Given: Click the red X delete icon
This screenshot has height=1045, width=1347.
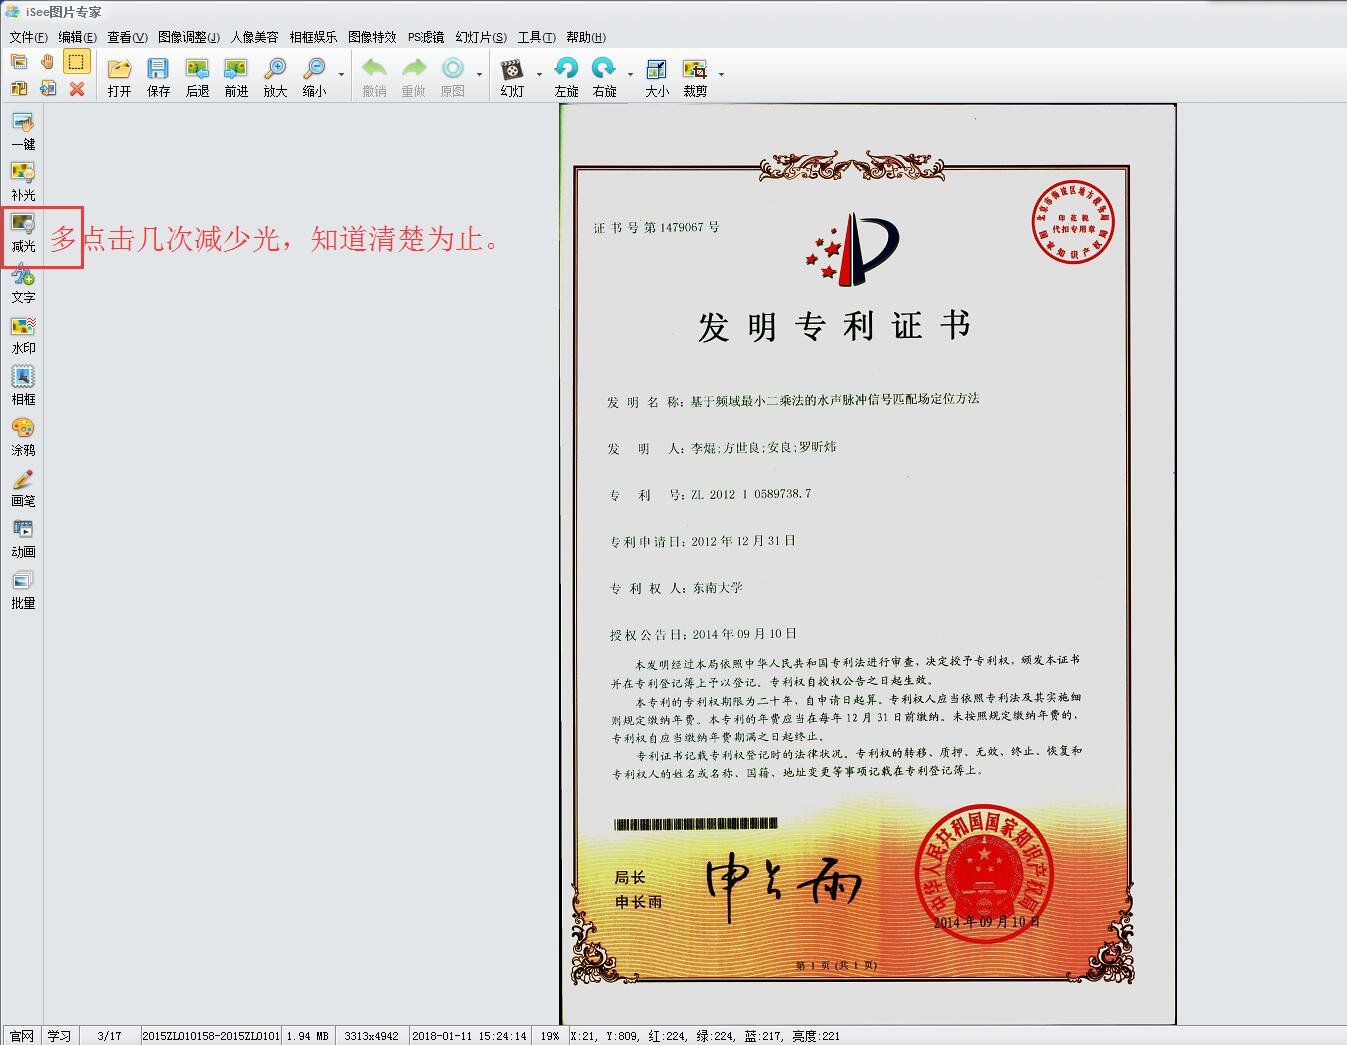Looking at the screenshot, I should (76, 89).
